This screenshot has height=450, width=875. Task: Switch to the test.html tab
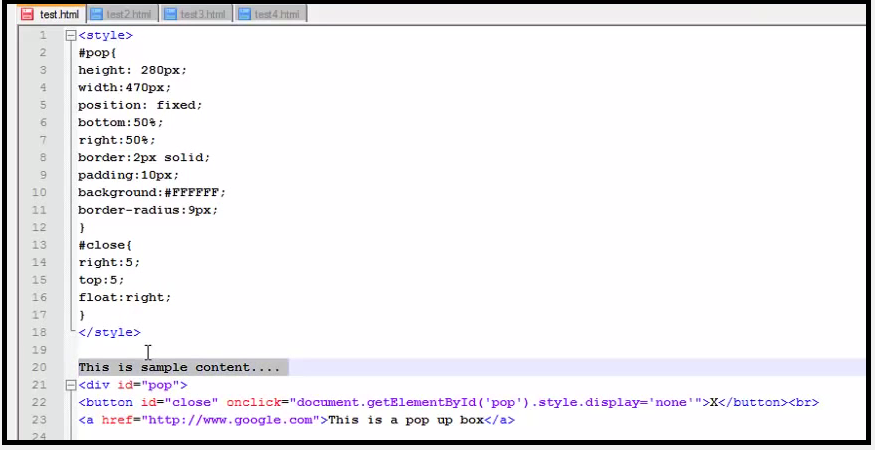tap(51, 14)
